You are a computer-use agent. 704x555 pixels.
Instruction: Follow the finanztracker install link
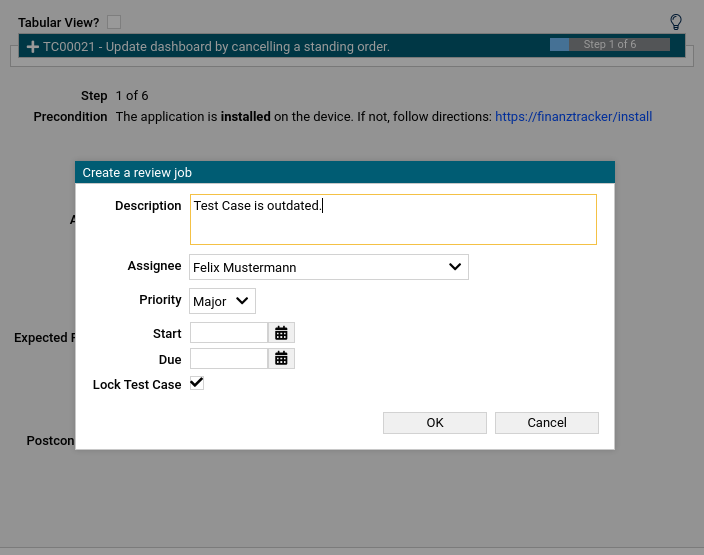tap(573, 117)
